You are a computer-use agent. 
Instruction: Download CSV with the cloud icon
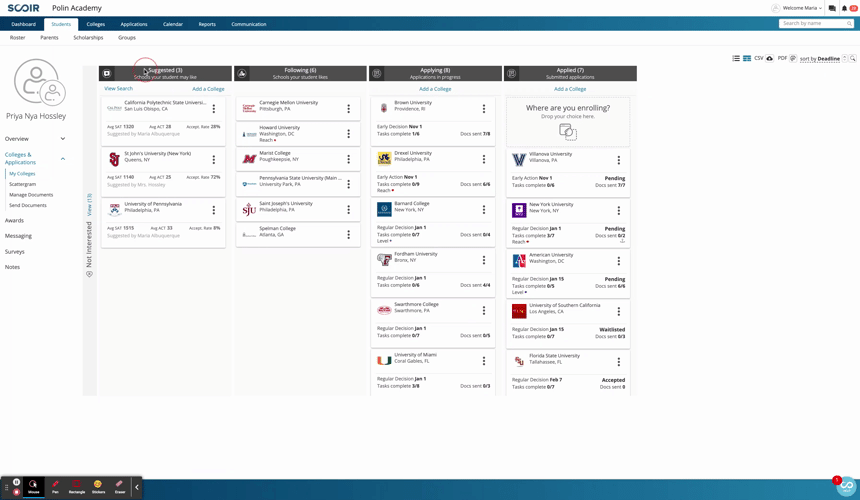click(770, 58)
